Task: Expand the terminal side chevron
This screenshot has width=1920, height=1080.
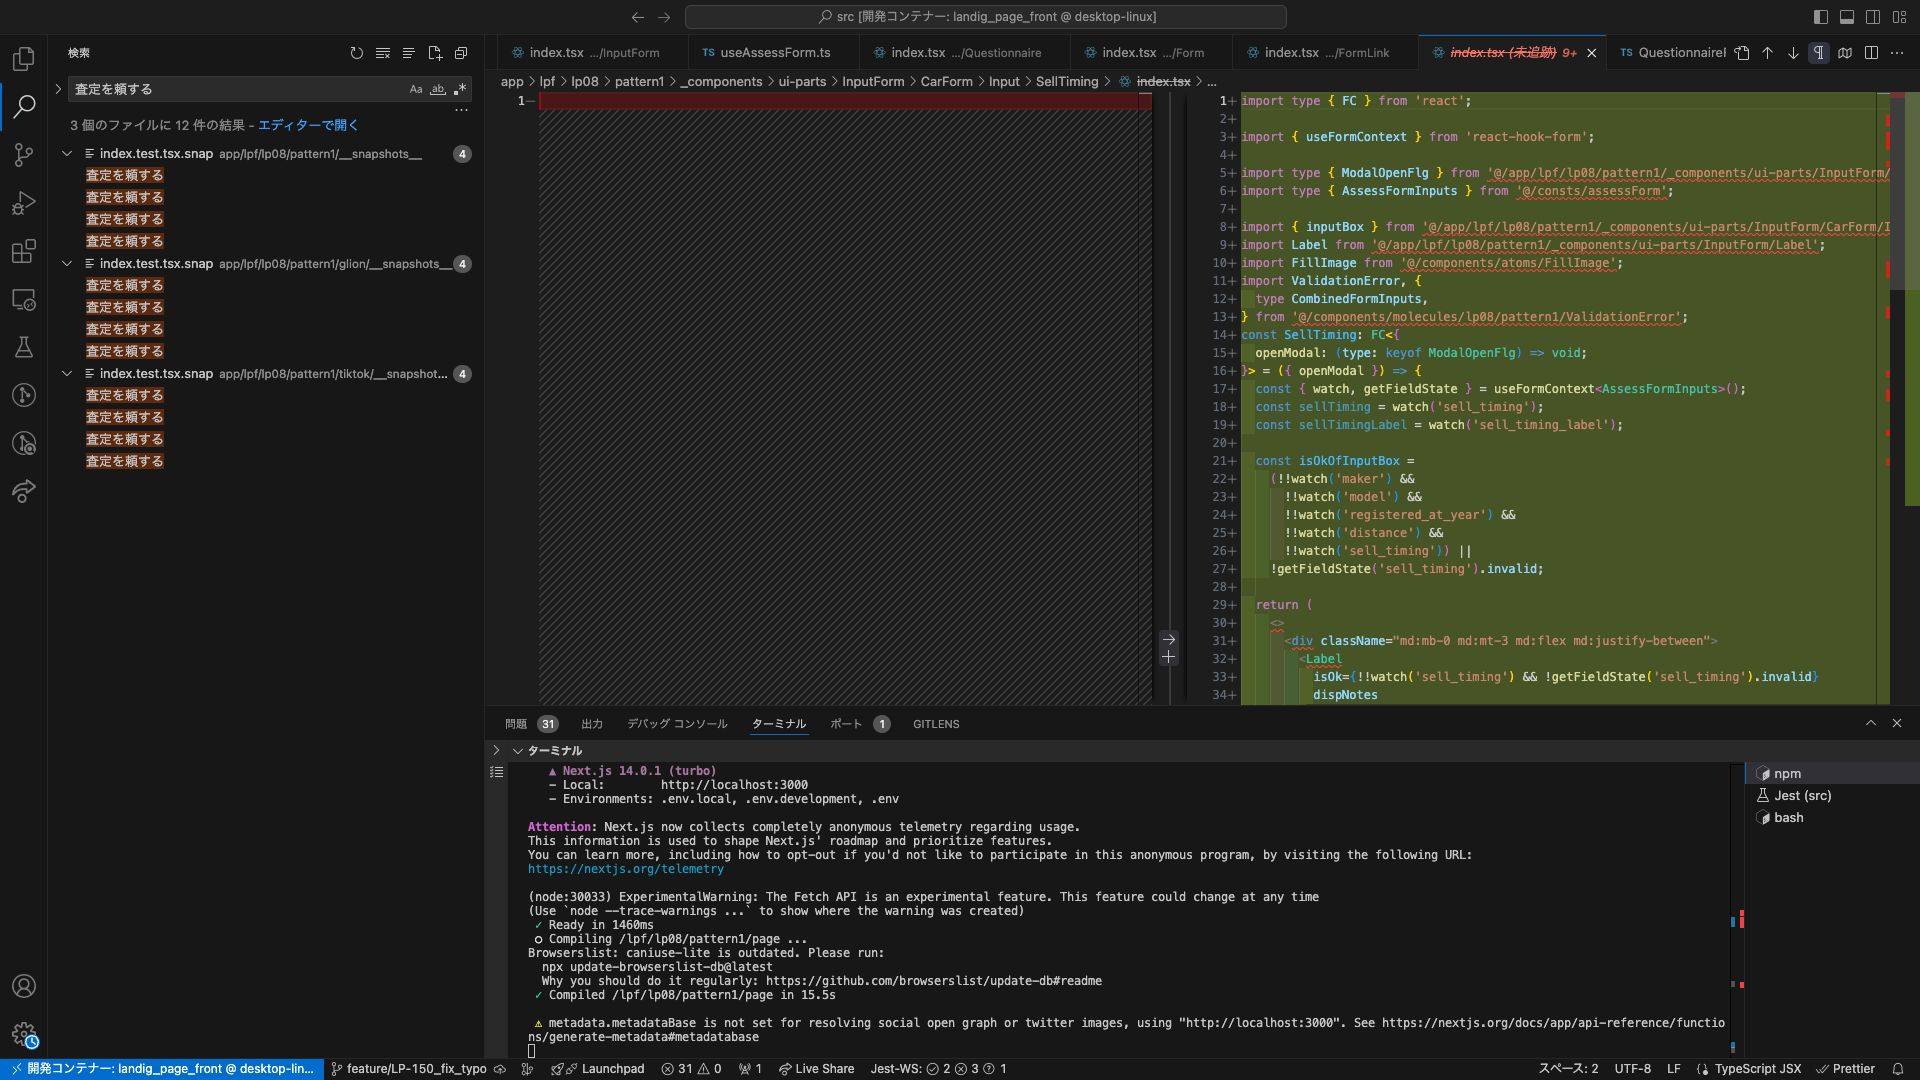Action: tap(496, 750)
